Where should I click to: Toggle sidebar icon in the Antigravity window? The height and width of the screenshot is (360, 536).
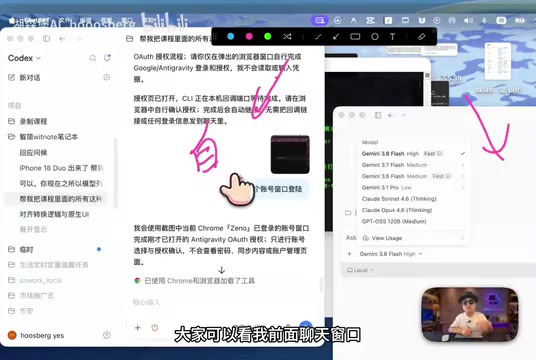378,115
